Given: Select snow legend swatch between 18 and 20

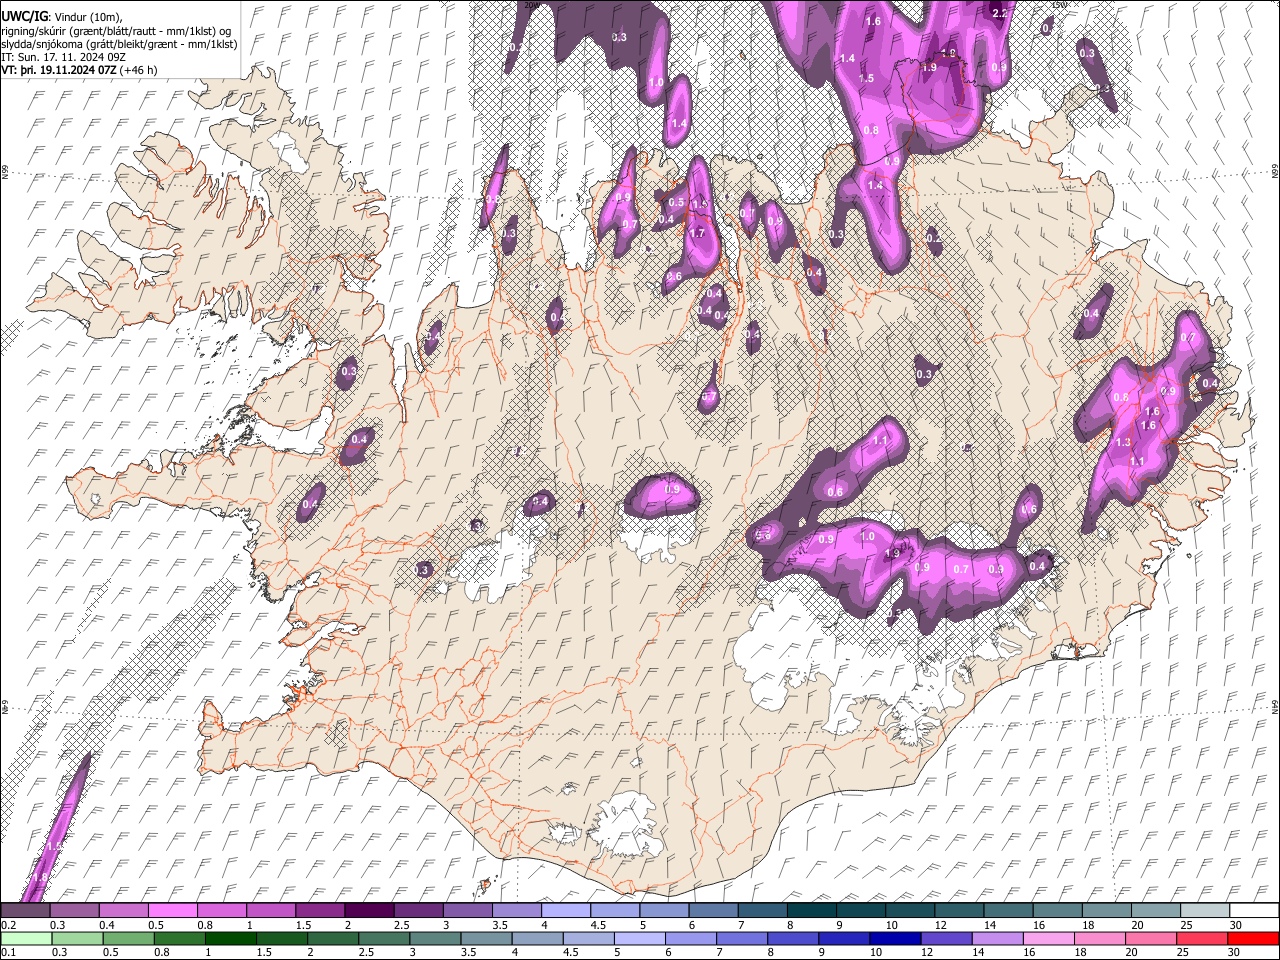Looking at the screenshot, I should (x=1107, y=910).
